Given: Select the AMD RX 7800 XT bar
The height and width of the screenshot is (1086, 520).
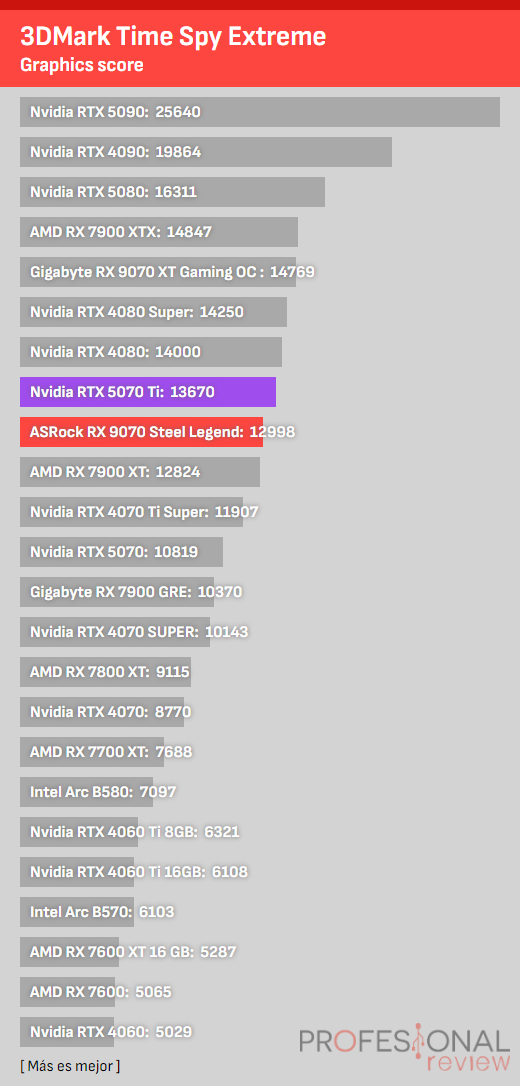Looking at the screenshot, I should pyautogui.click(x=105, y=672).
